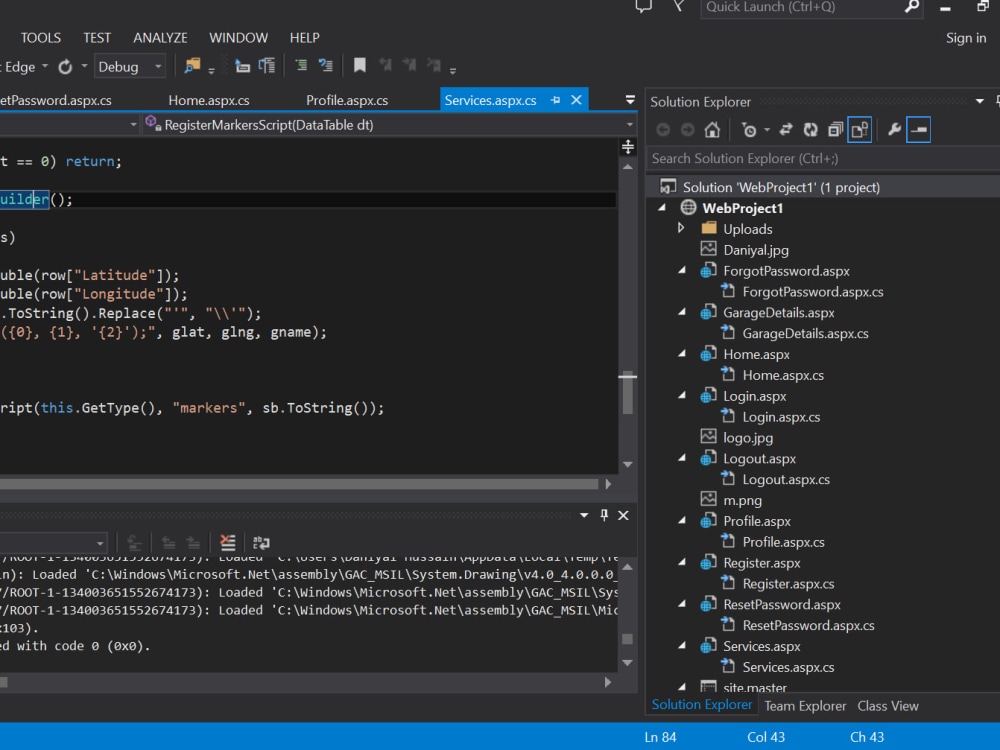Refresh the Solution Explorer

[x=810, y=130]
